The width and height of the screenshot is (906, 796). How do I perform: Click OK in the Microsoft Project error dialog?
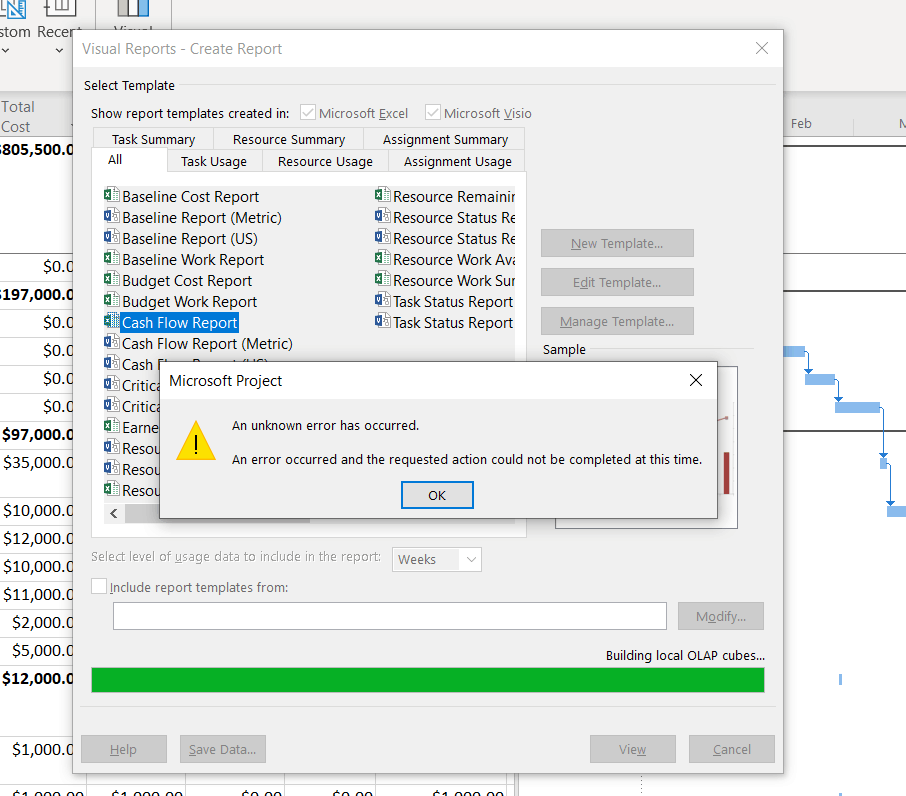(x=437, y=495)
